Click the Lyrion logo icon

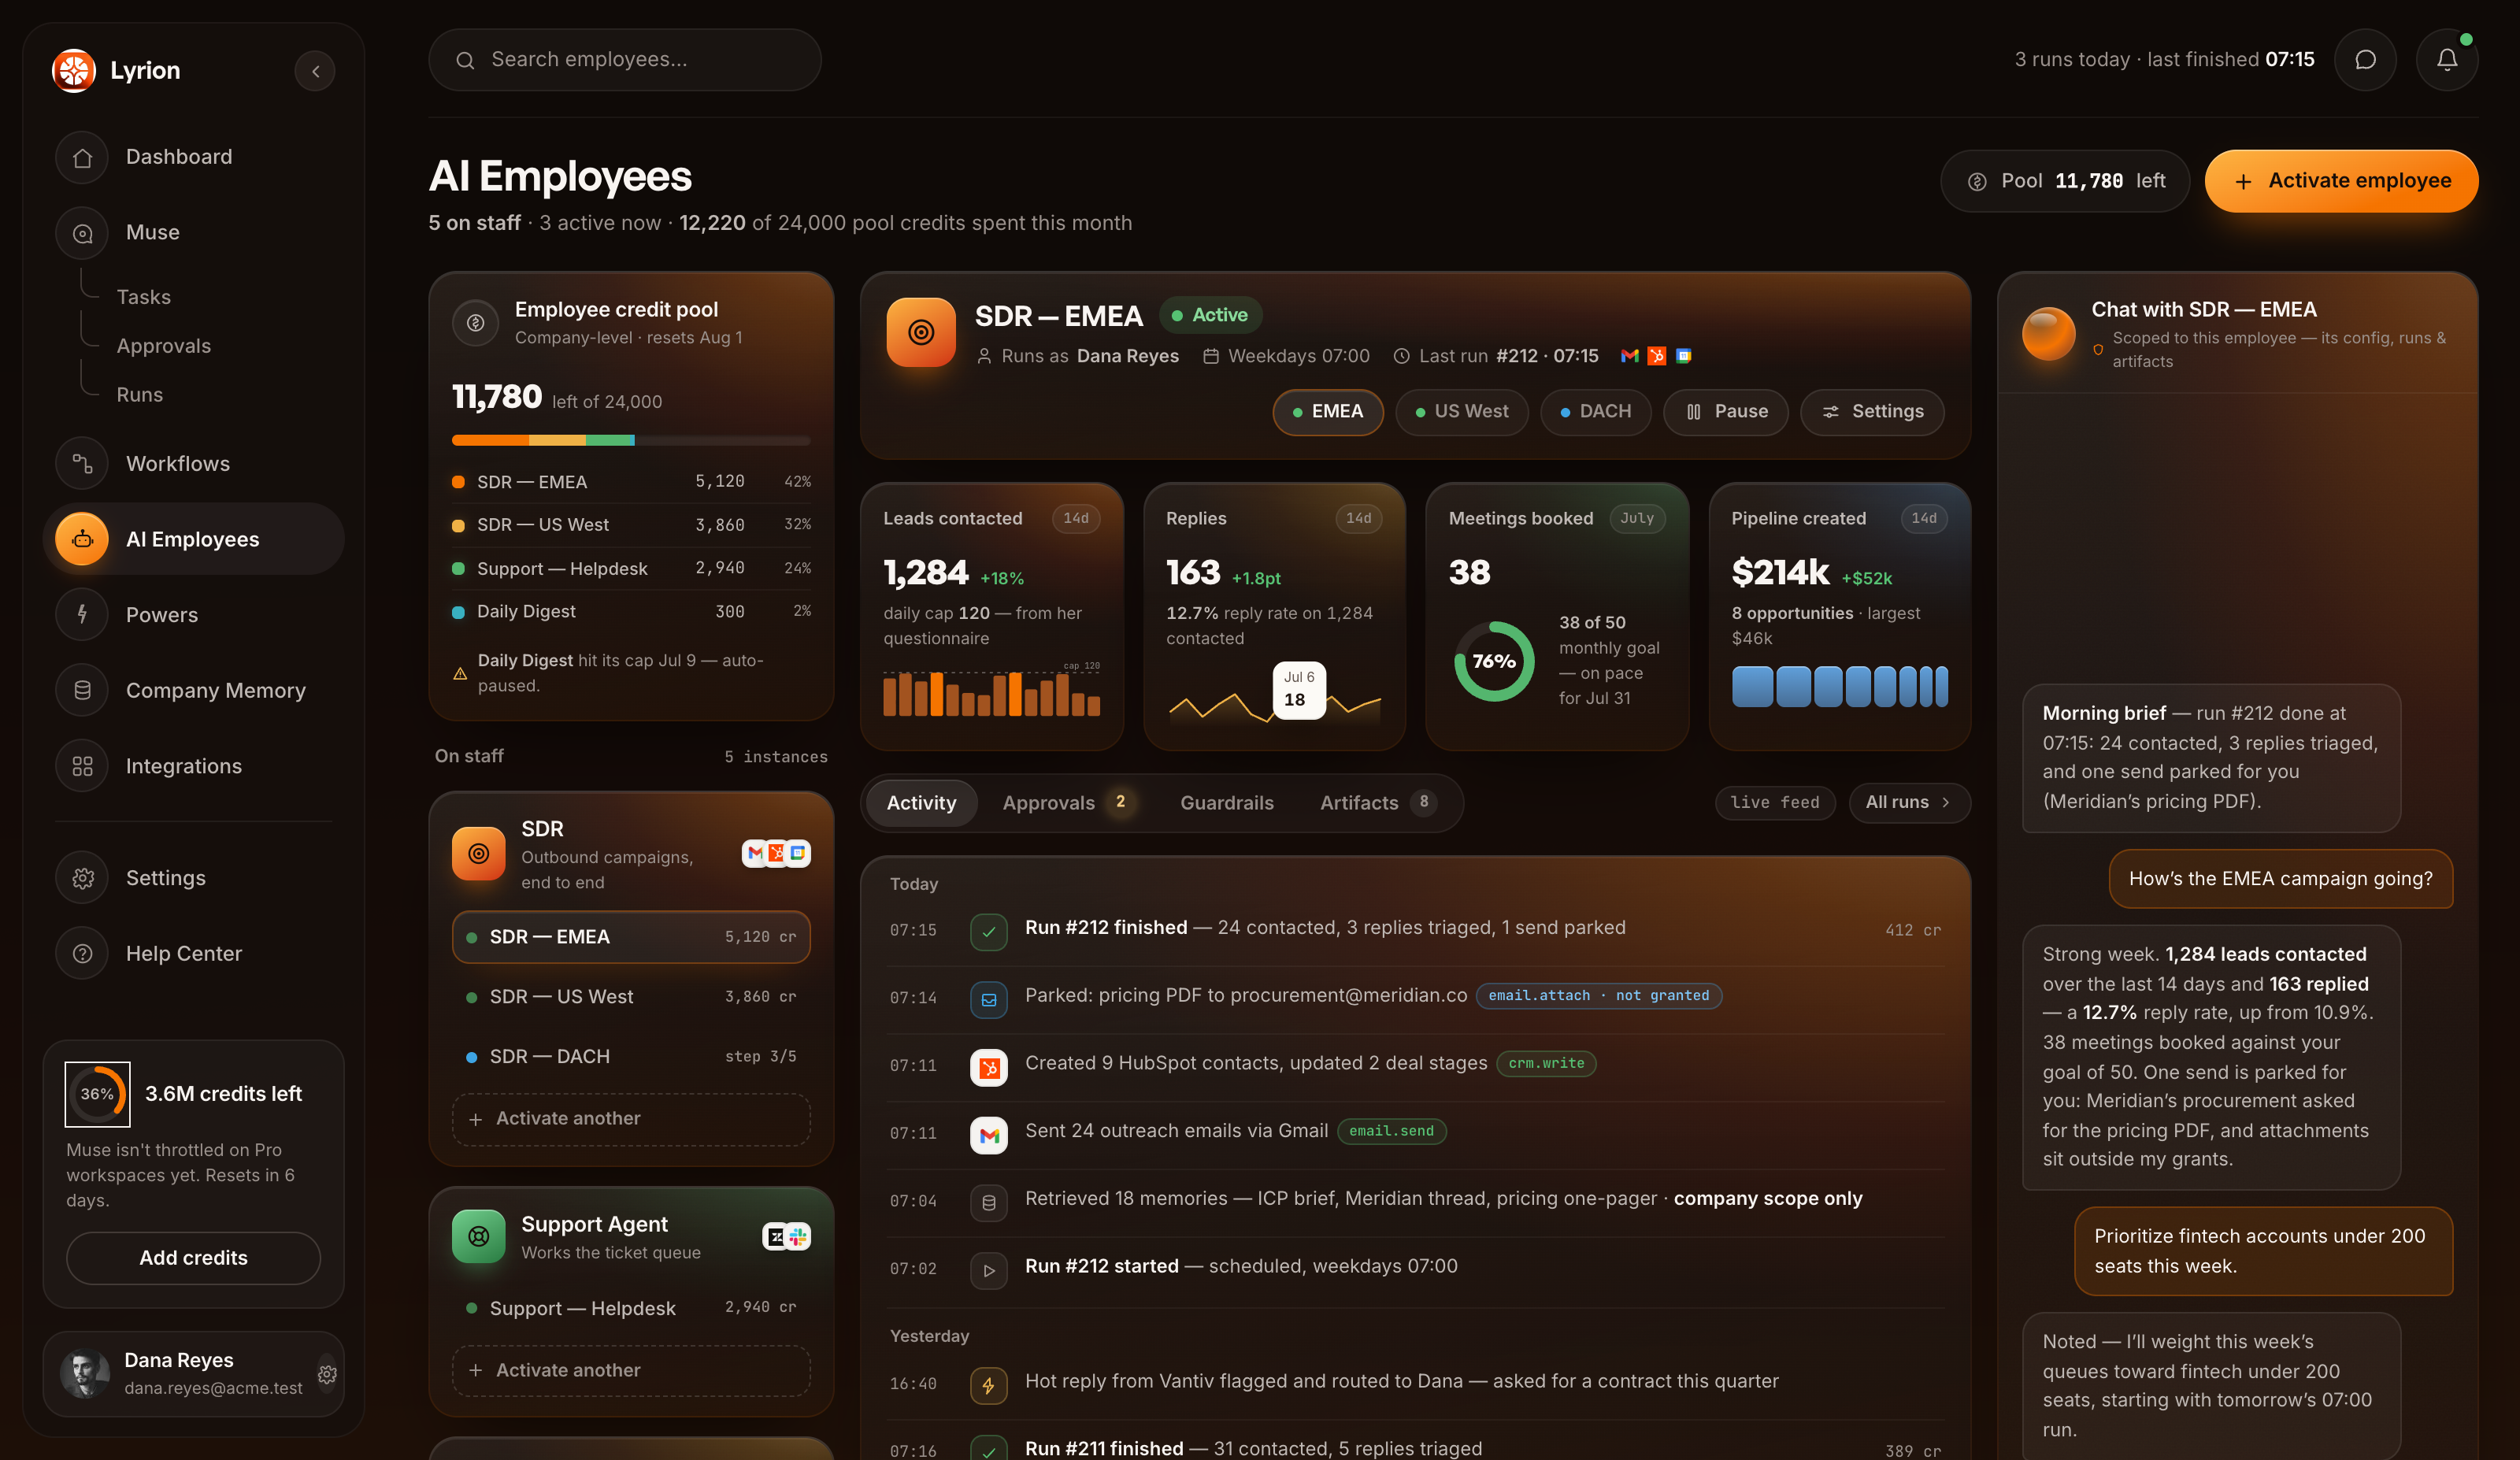(x=74, y=70)
